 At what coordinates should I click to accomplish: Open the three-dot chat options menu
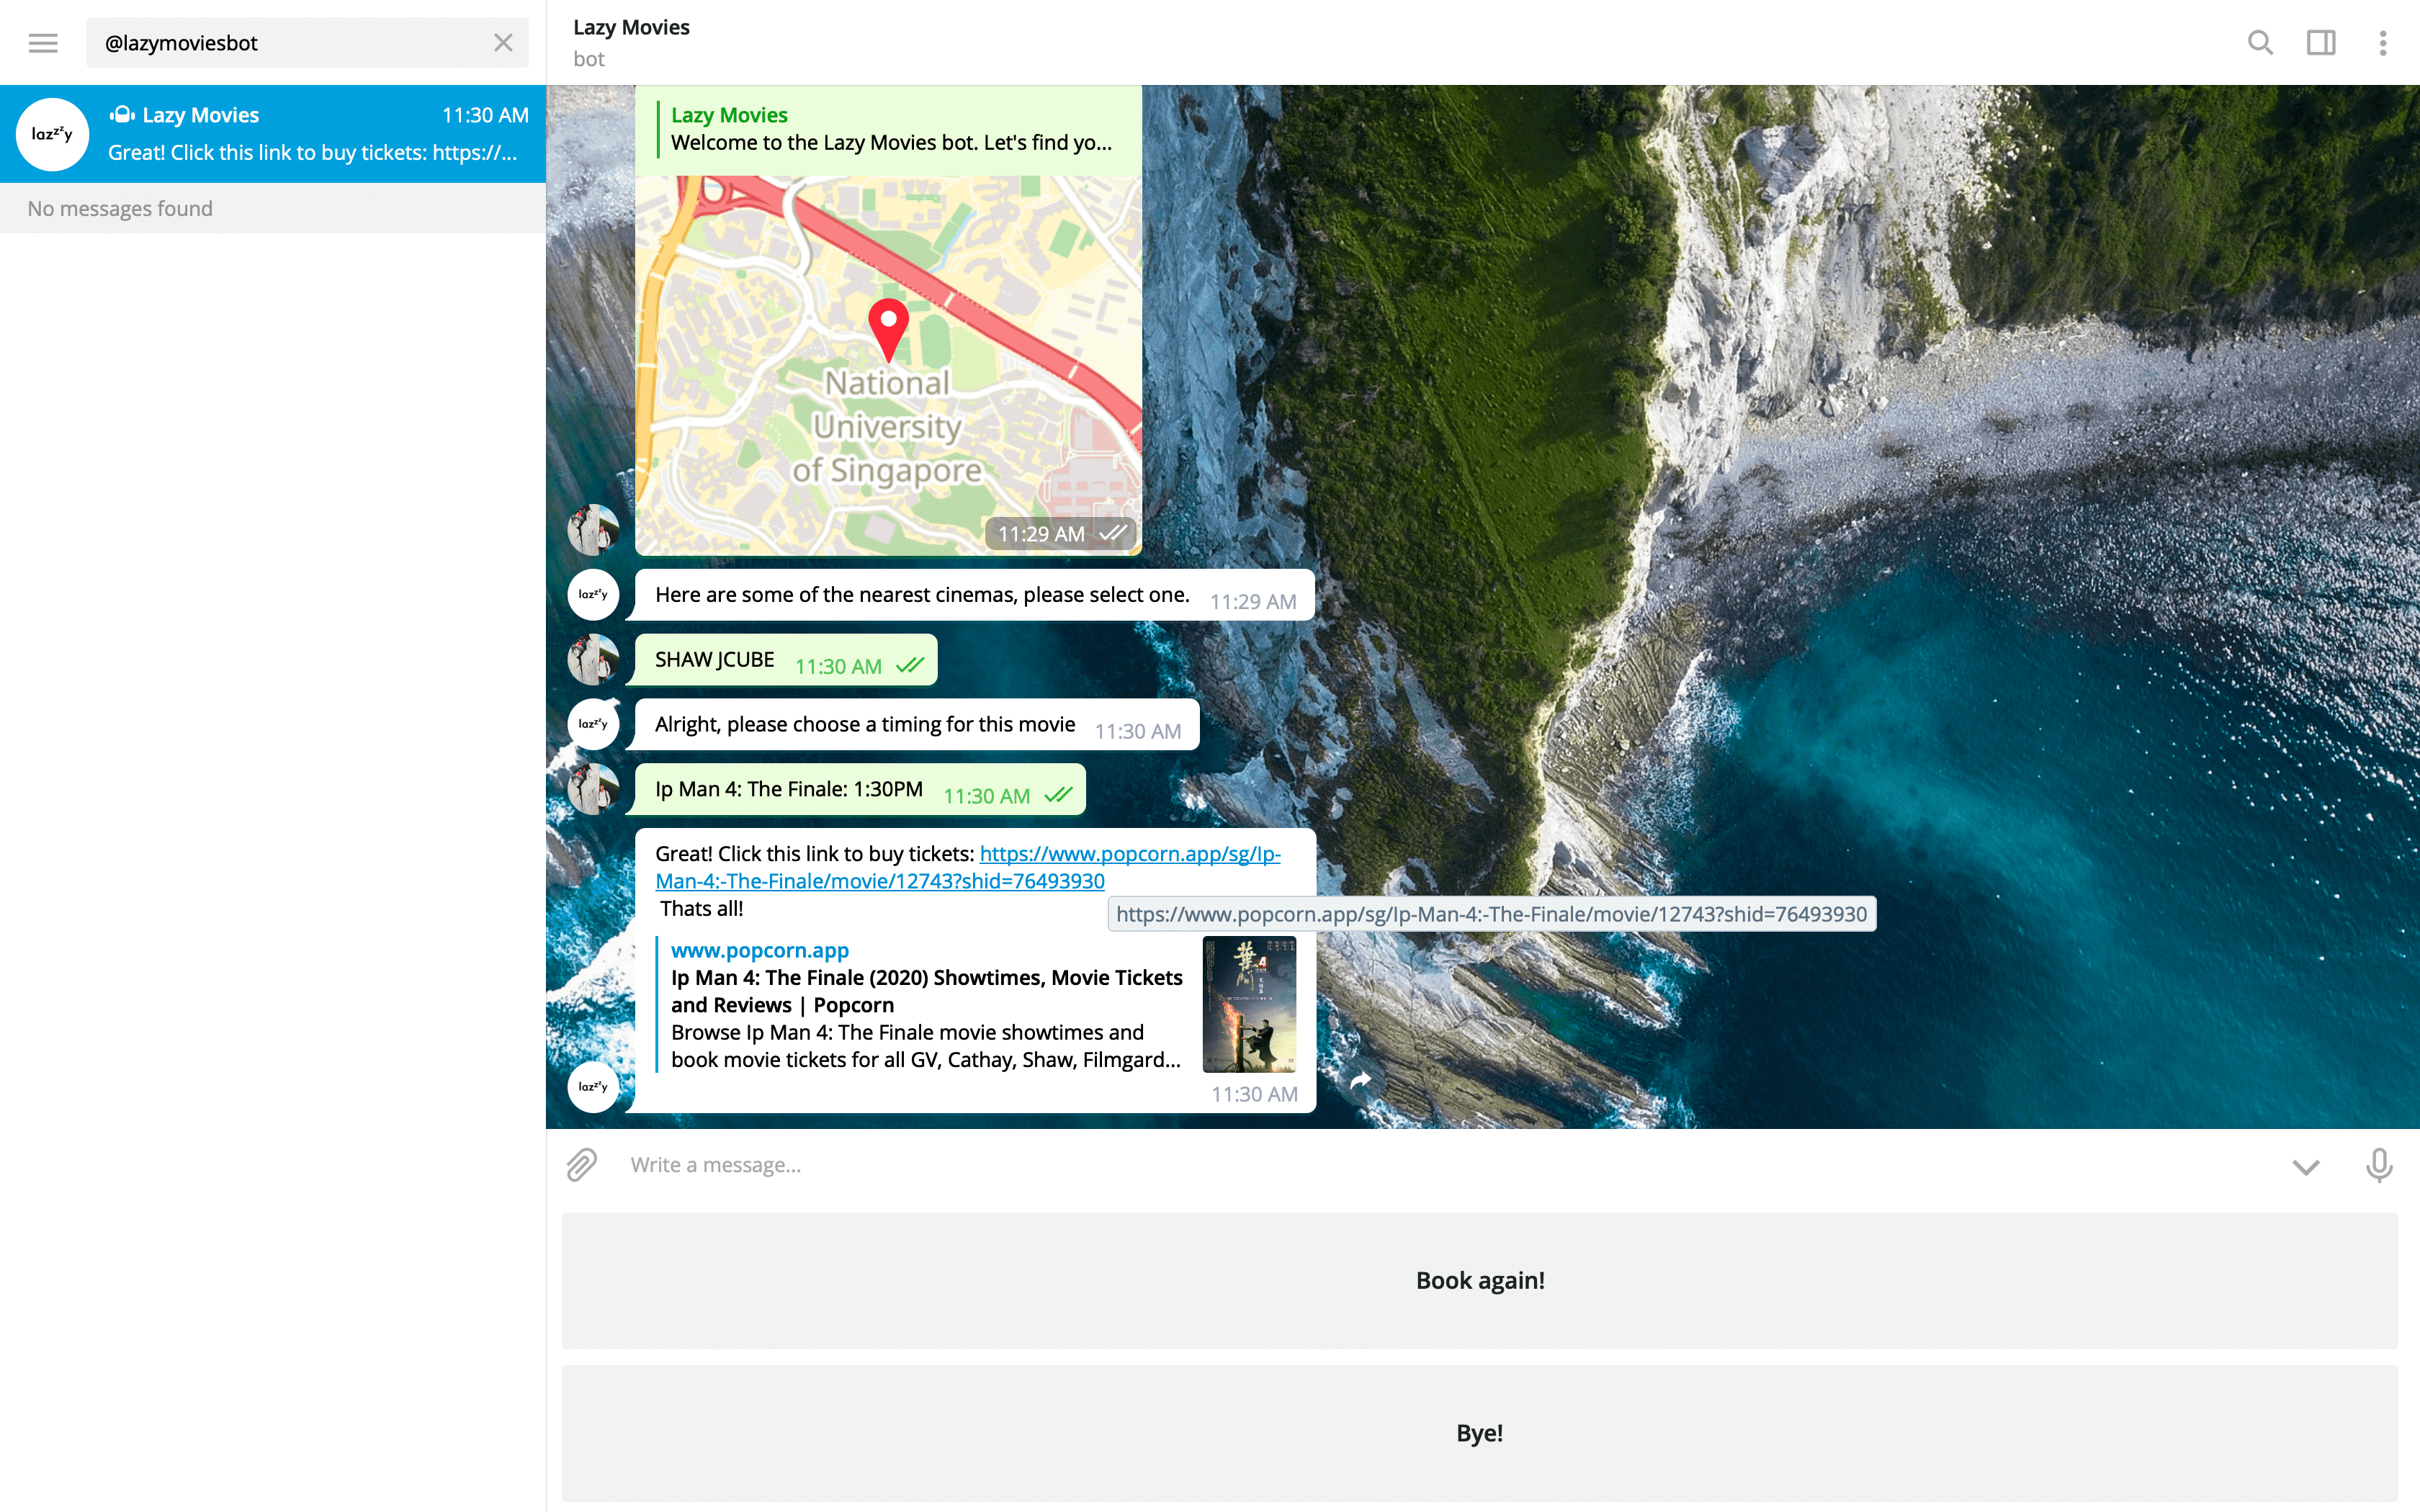(2383, 43)
